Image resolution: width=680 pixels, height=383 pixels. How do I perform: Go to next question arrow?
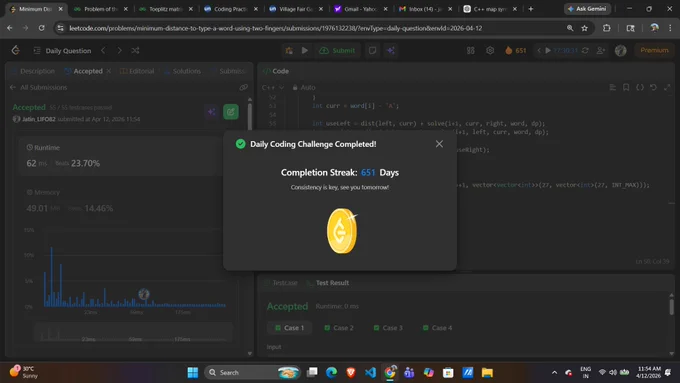[x=119, y=51]
